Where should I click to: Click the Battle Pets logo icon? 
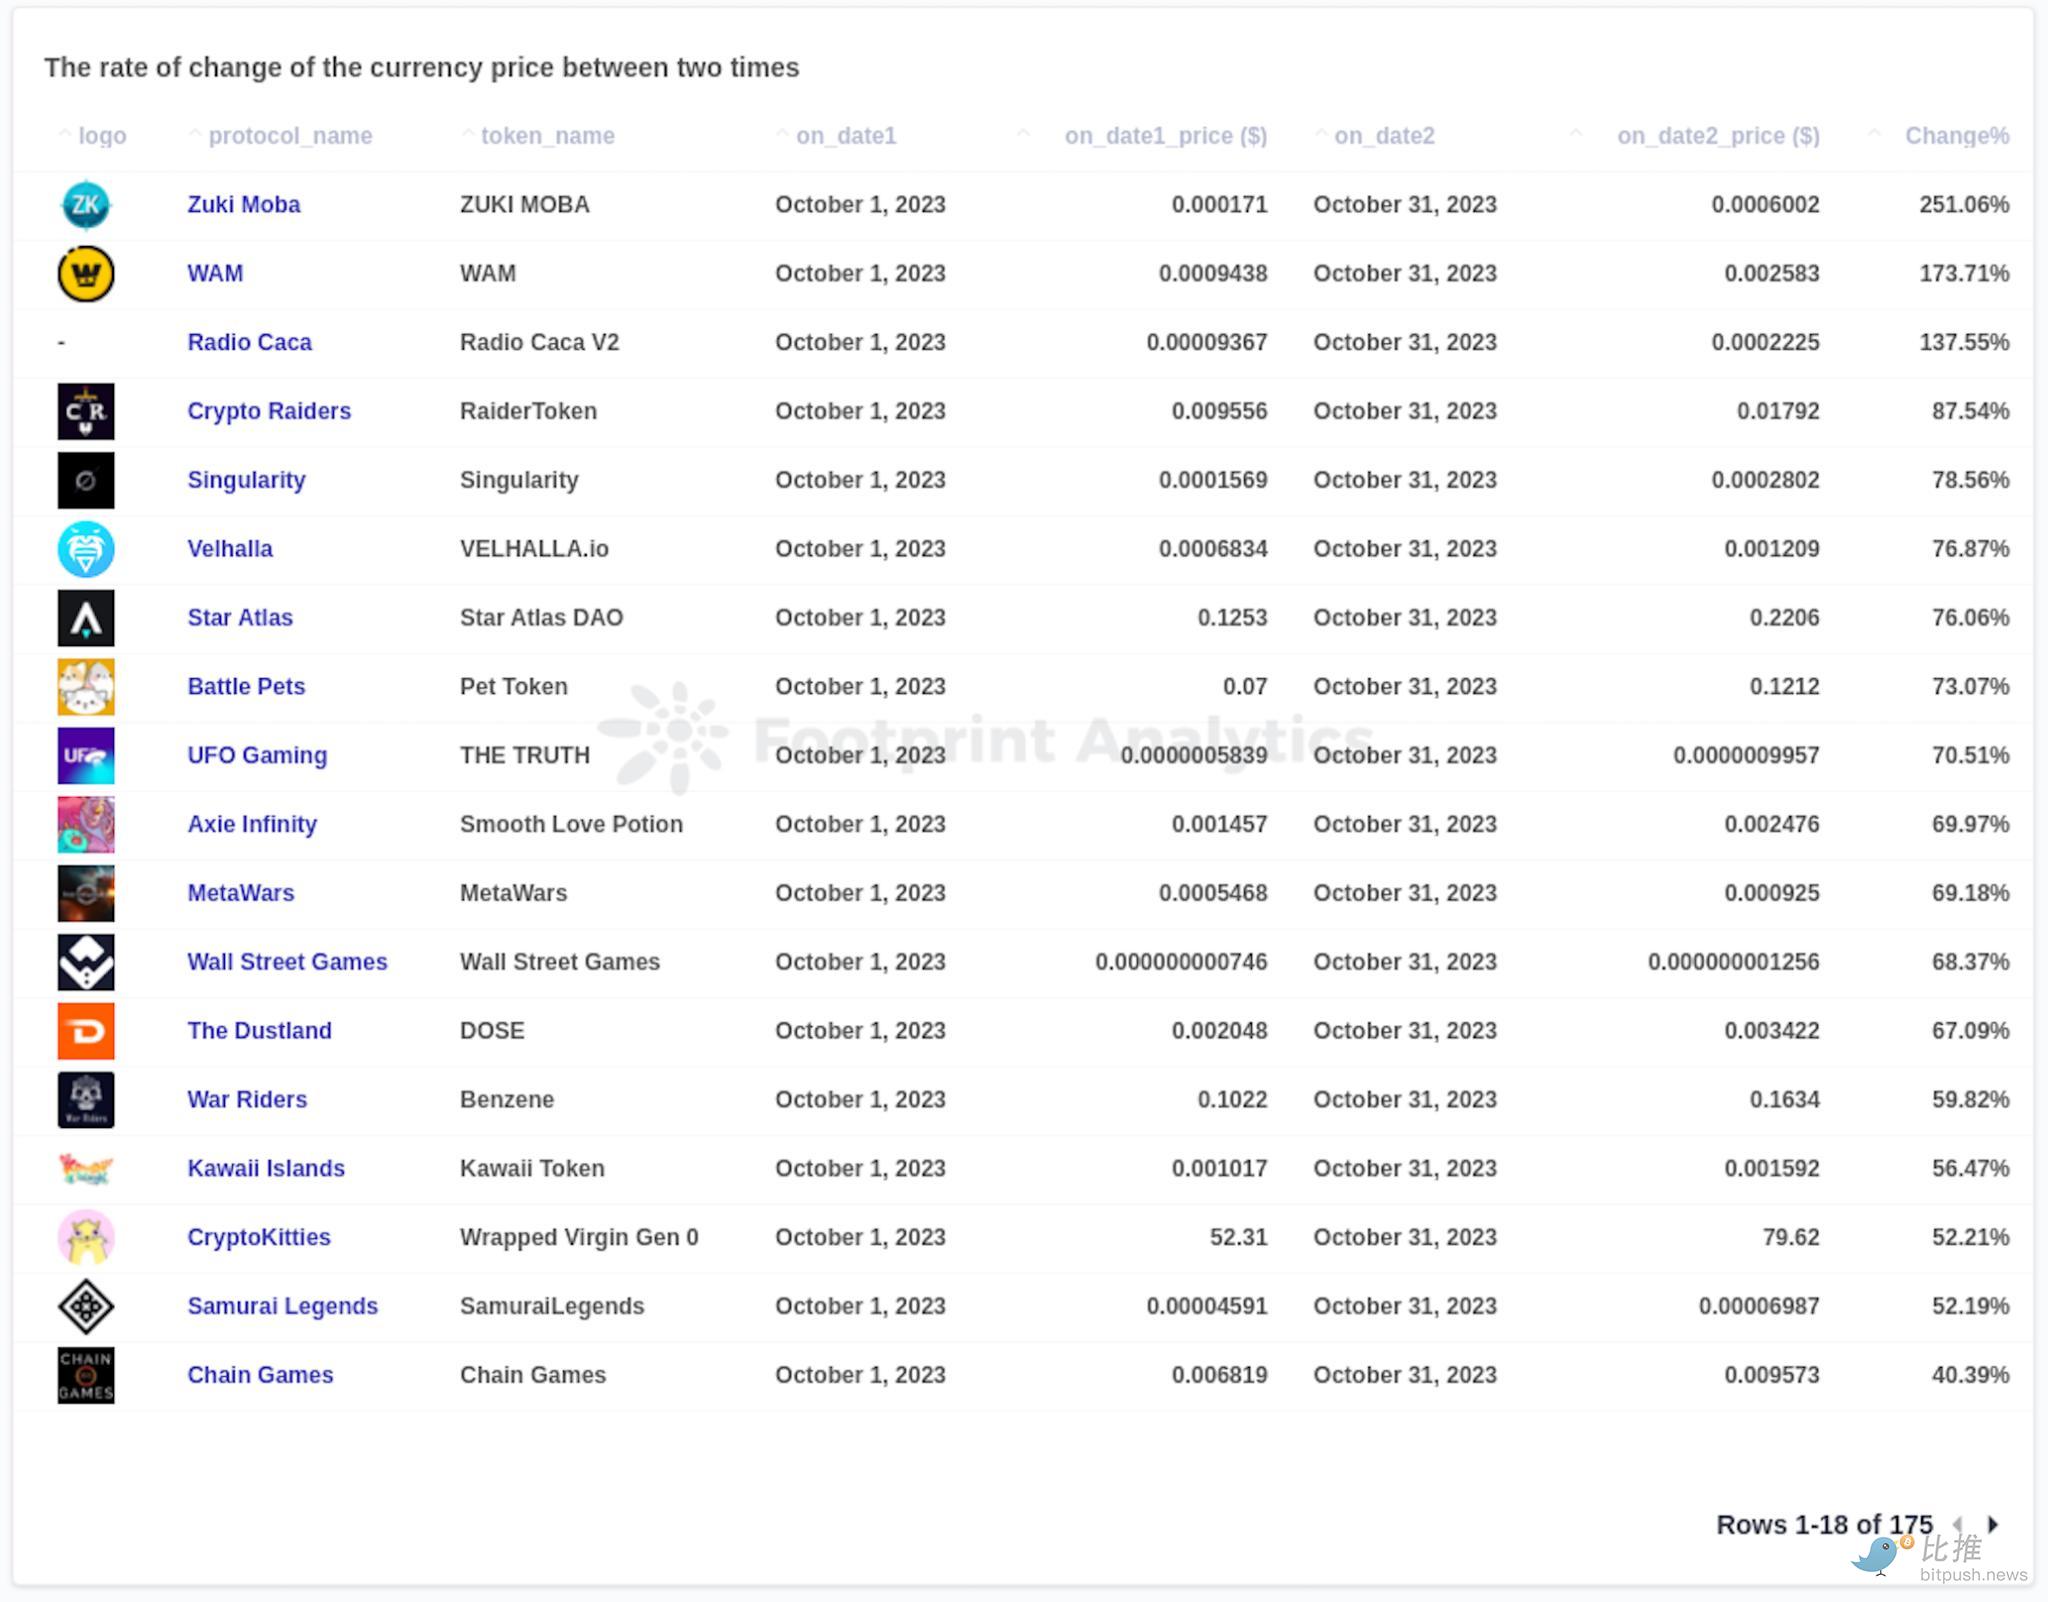(x=86, y=687)
